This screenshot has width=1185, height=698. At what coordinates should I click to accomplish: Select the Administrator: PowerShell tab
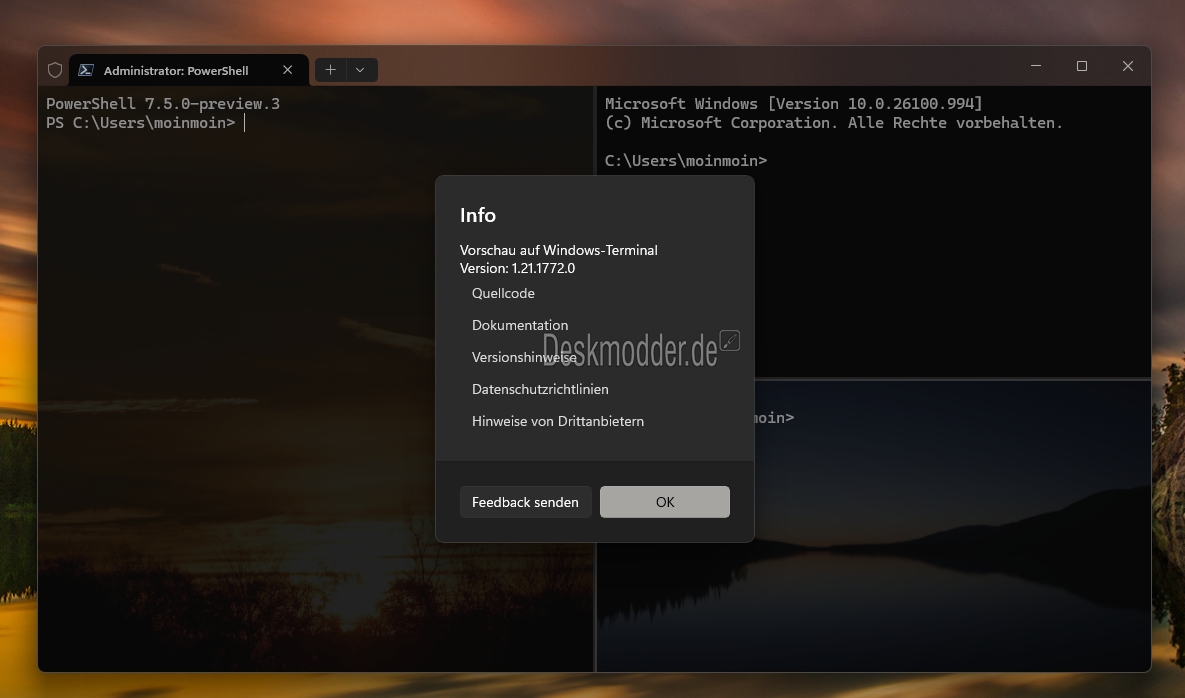[x=189, y=70]
